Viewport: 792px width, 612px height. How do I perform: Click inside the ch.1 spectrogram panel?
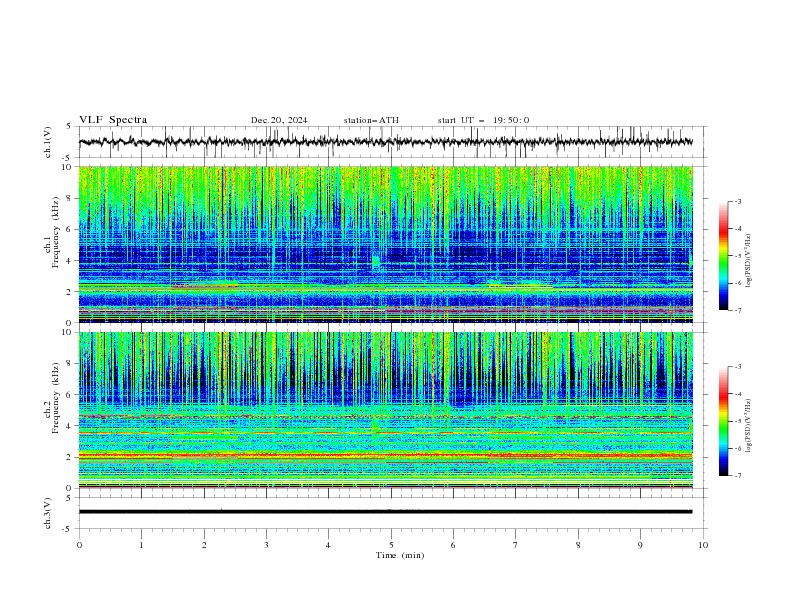point(385,244)
